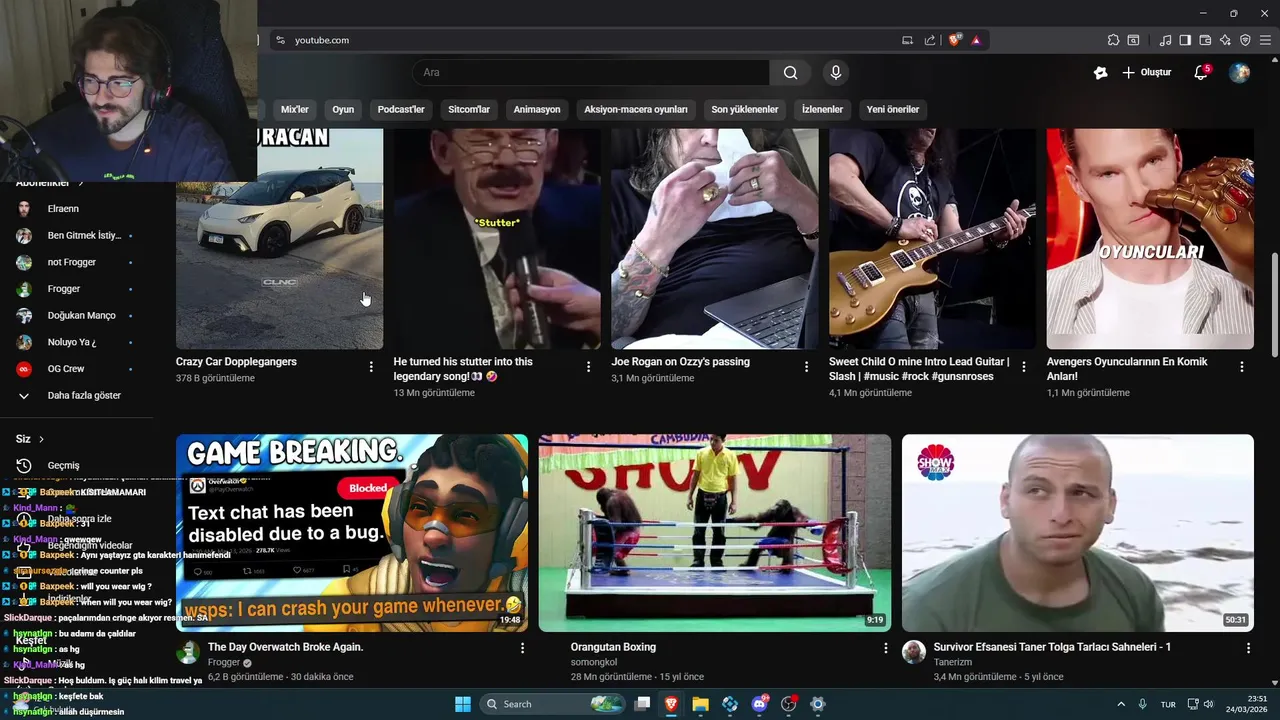Expand the Siz section chevron
Screen dimensions: 1280x720
(x=41, y=439)
